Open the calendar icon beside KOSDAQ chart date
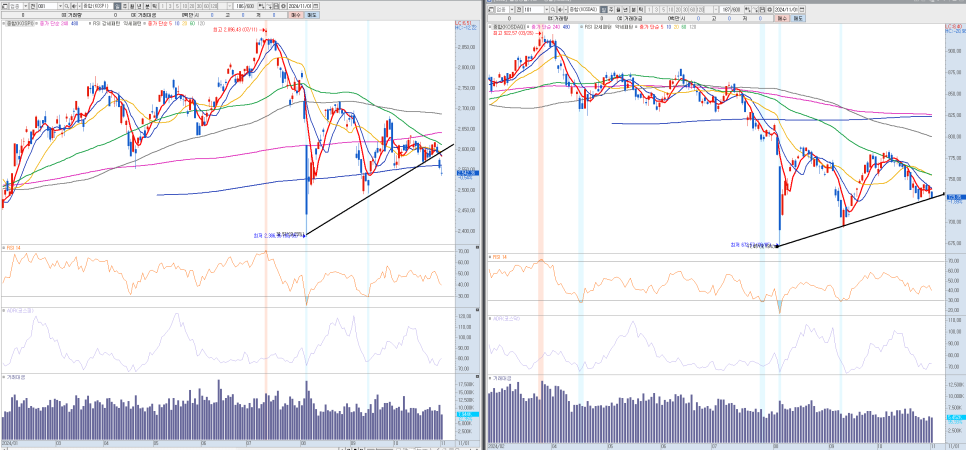Image resolution: width=966 pixels, height=450 pixels. click(802, 9)
